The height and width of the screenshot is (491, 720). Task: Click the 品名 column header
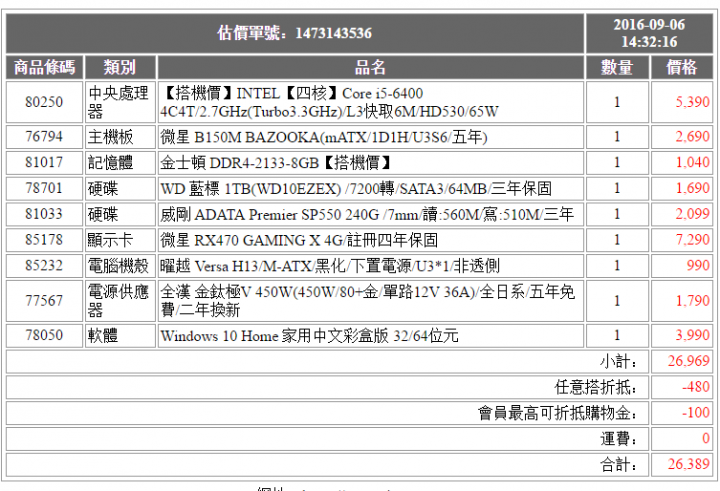(x=370, y=67)
